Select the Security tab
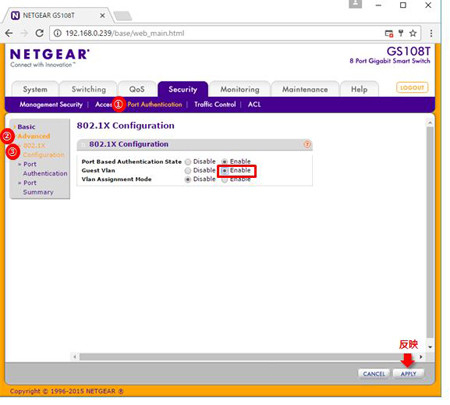Image resolution: width=450 pixels, height=405 pixels. click(x=183, y=89)
